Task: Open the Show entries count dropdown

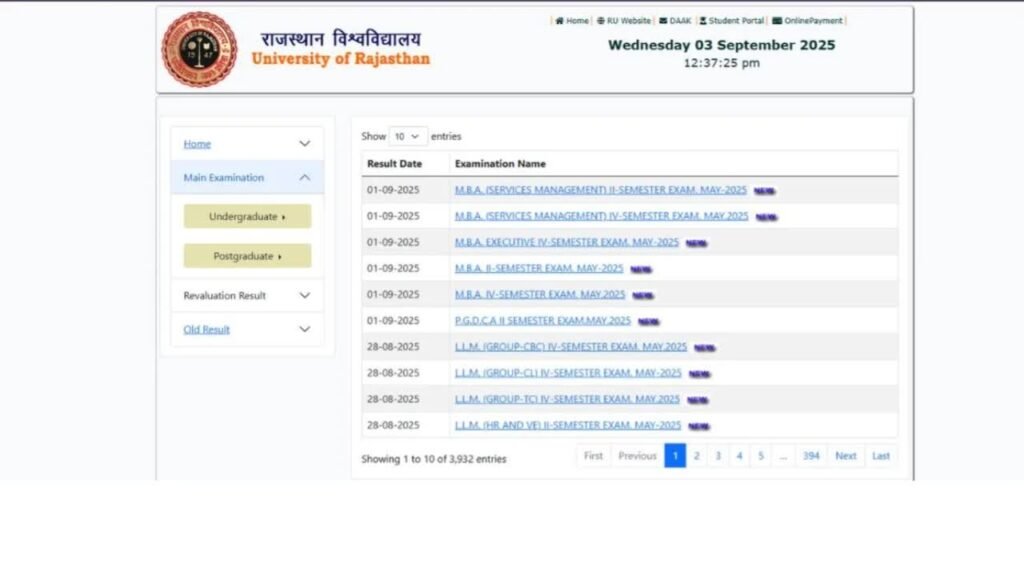Action: click(408, 136)
